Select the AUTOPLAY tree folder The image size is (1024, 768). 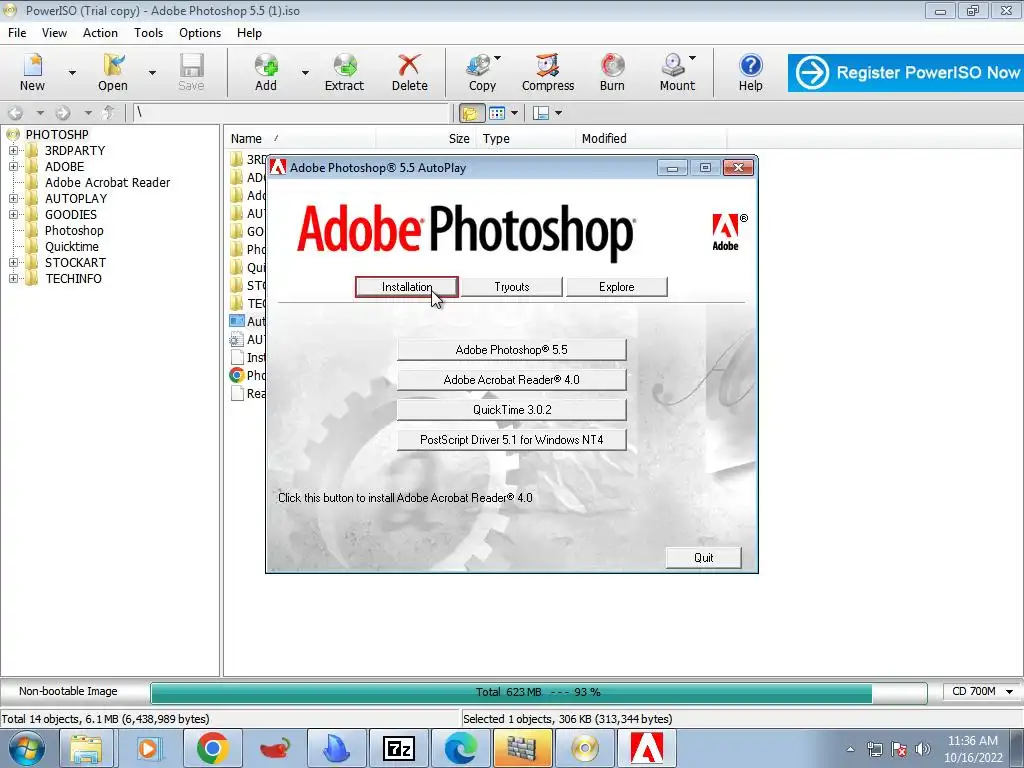(76, 199)
